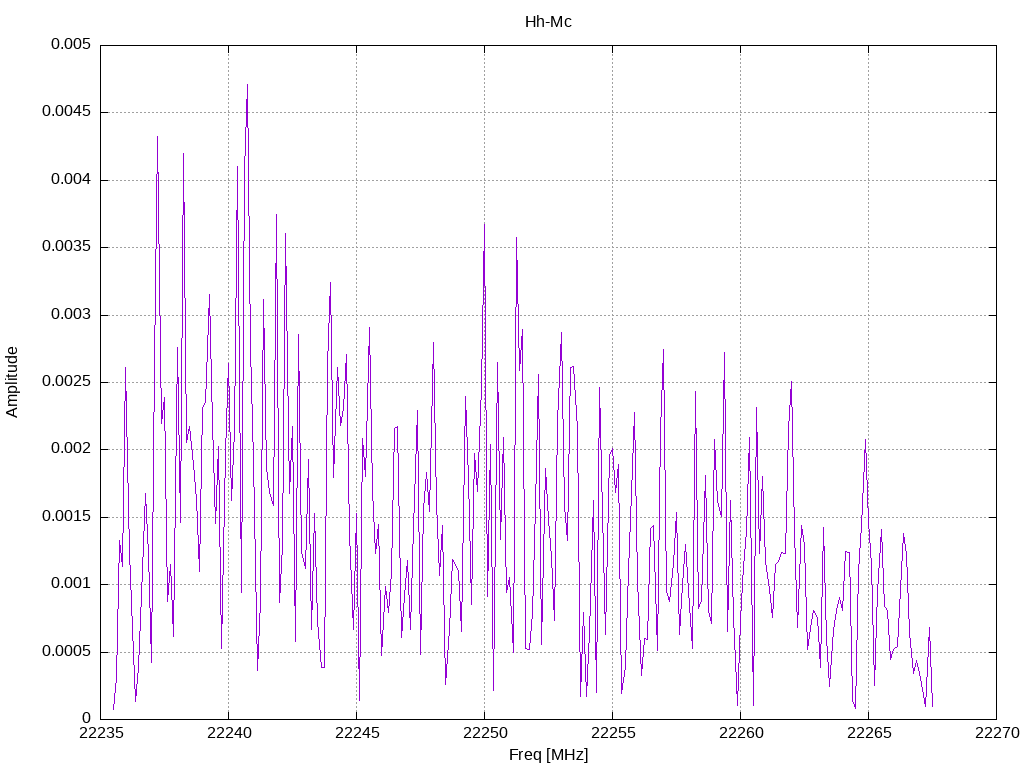Click the 22265 x-axis tick label
1024x768 pixels.
(x=869, y=733)
